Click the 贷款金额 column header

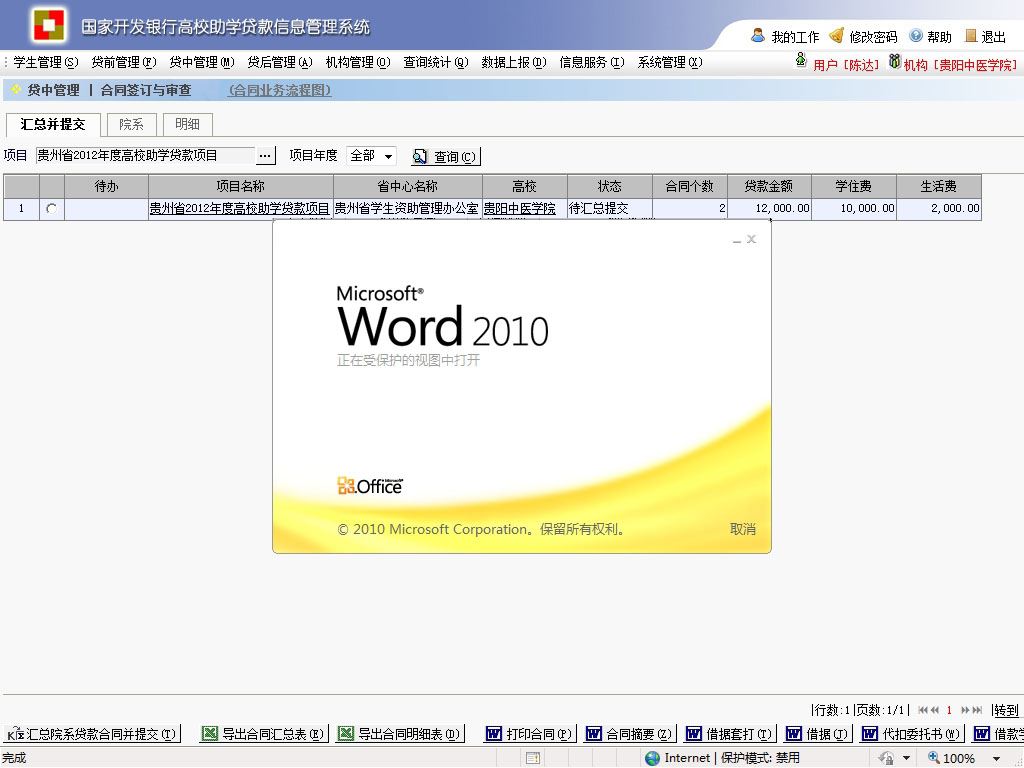(769, 186)
